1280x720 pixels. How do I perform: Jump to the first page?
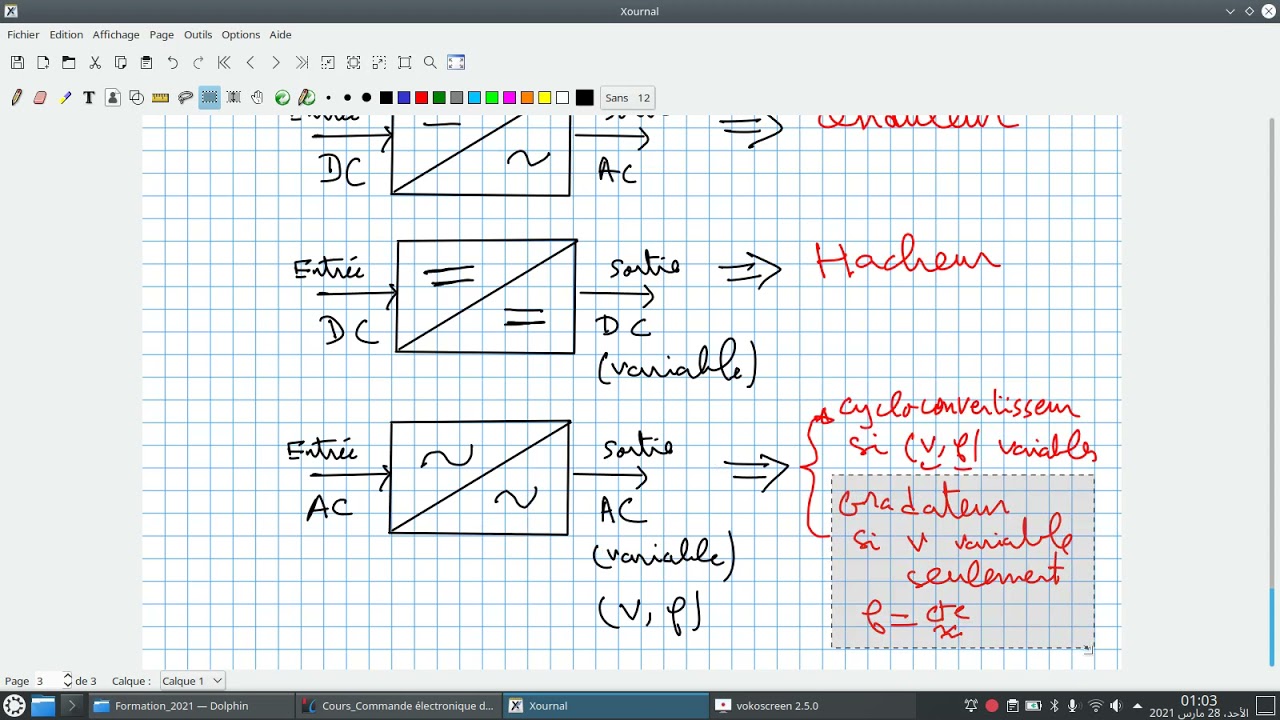coord(224,62)
